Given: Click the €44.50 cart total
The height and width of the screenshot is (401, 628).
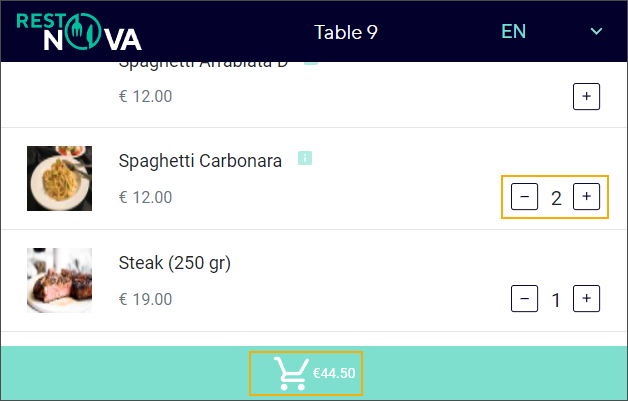Looking at the screenshot, I should tap(334, 374).
